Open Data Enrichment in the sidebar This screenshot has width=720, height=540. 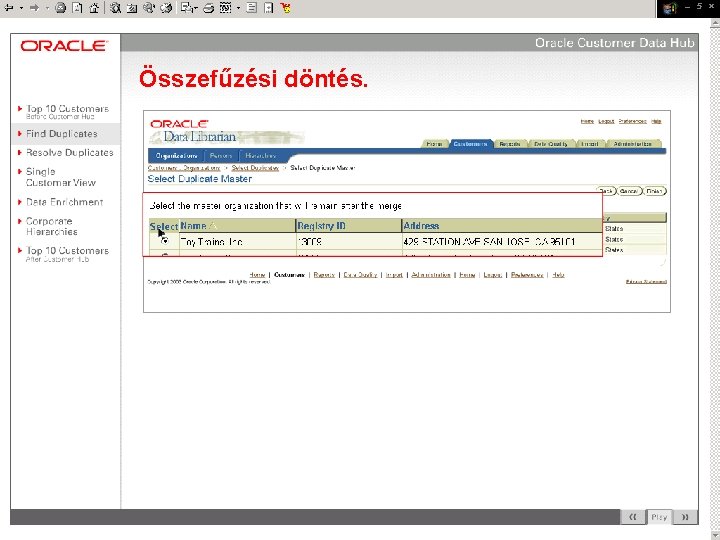(x=64, y=202)
